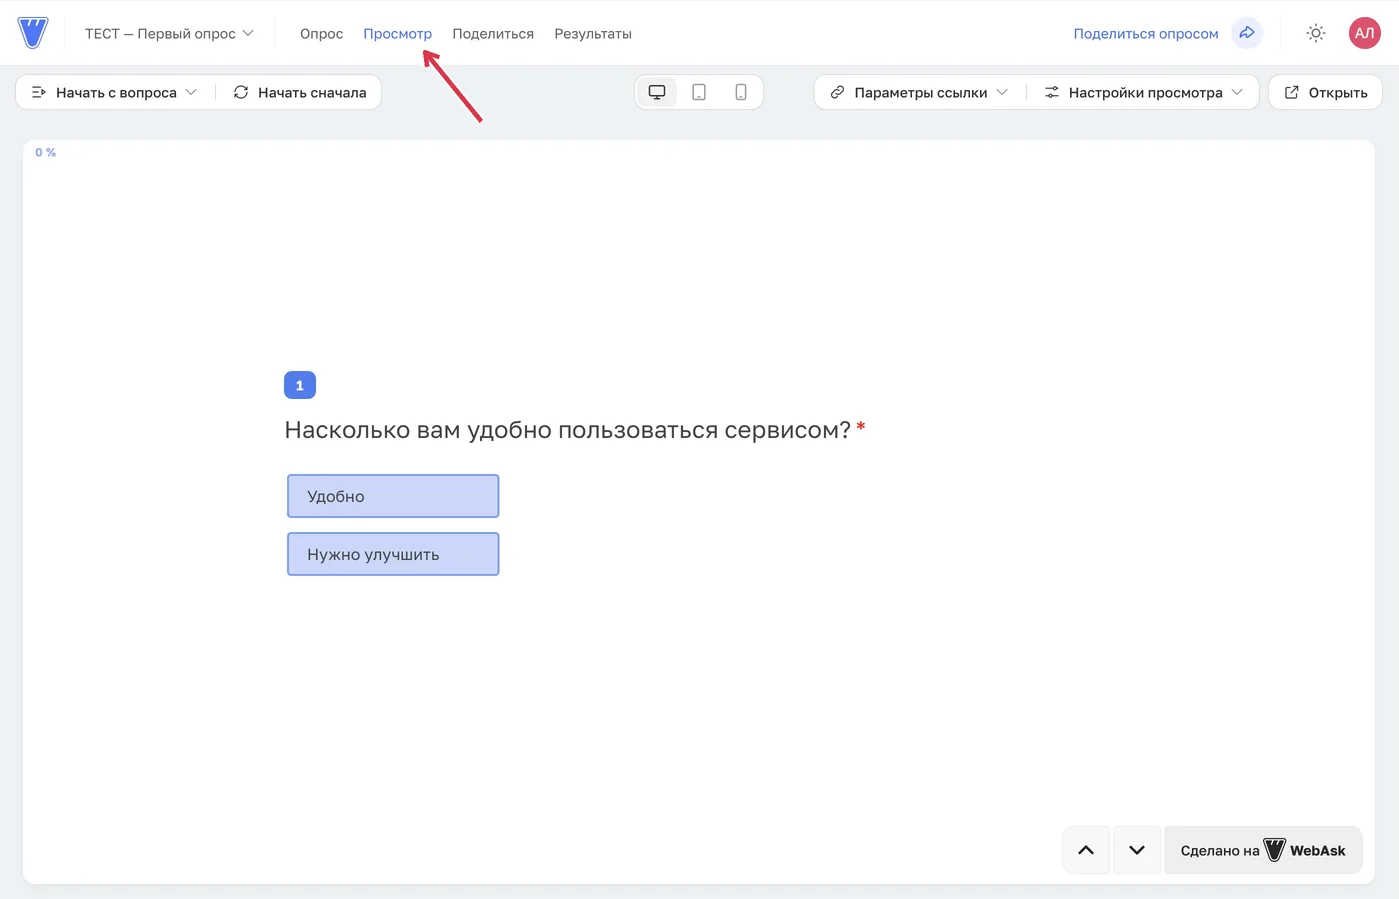Choose the Удобно answer option

[x=393, y=496]
